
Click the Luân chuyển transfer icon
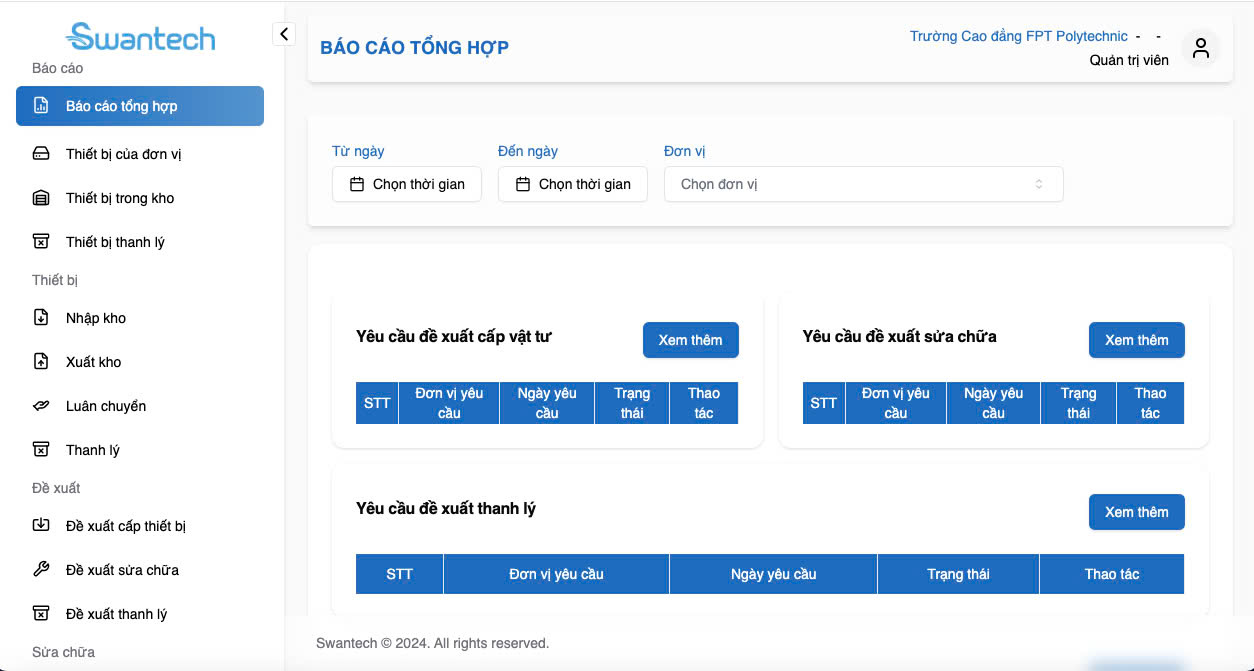(x=41, y=406)
